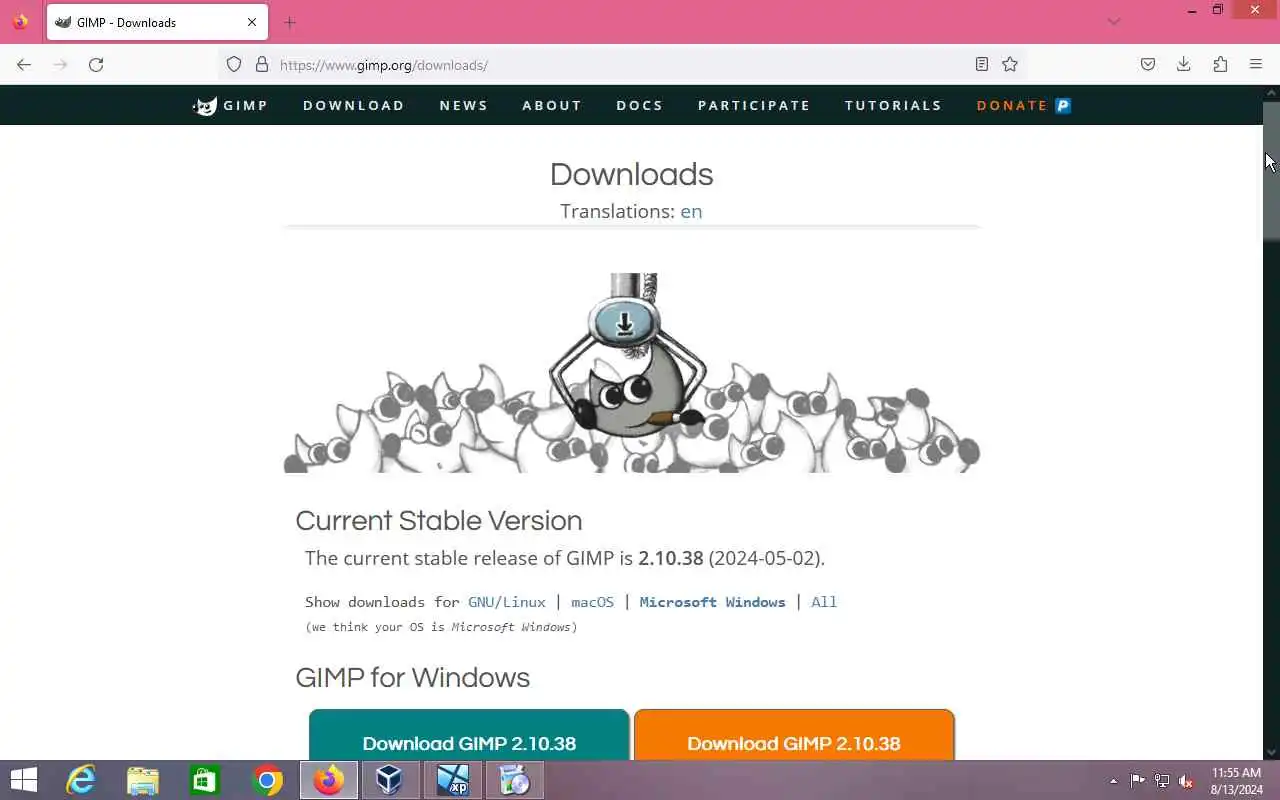
Task: Open VirtualBox from taskbar
Action: [391, 780]
